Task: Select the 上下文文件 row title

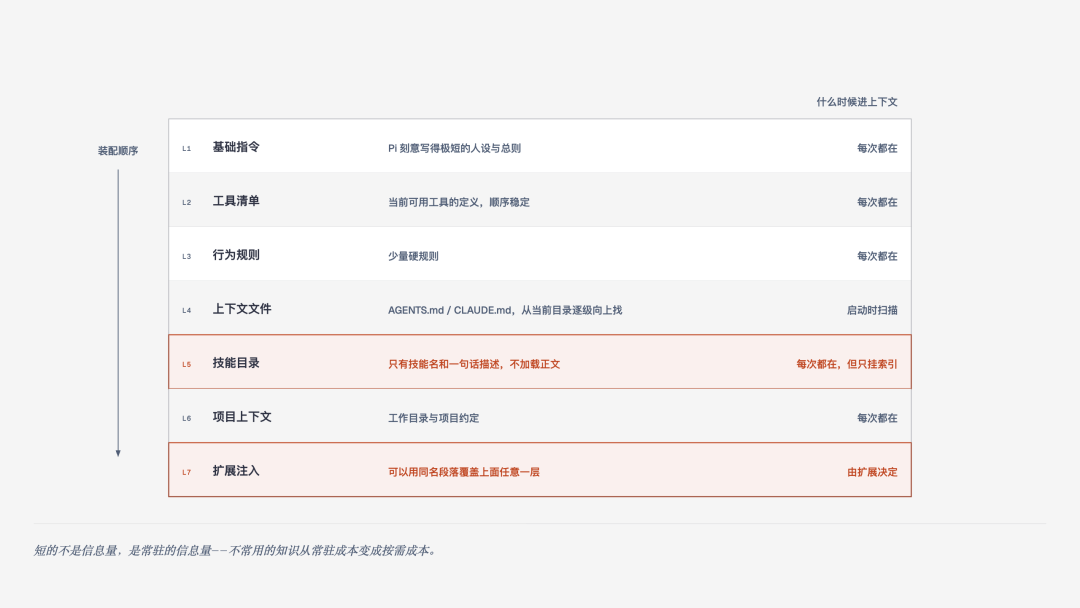Action: click(x=242, y=309)
